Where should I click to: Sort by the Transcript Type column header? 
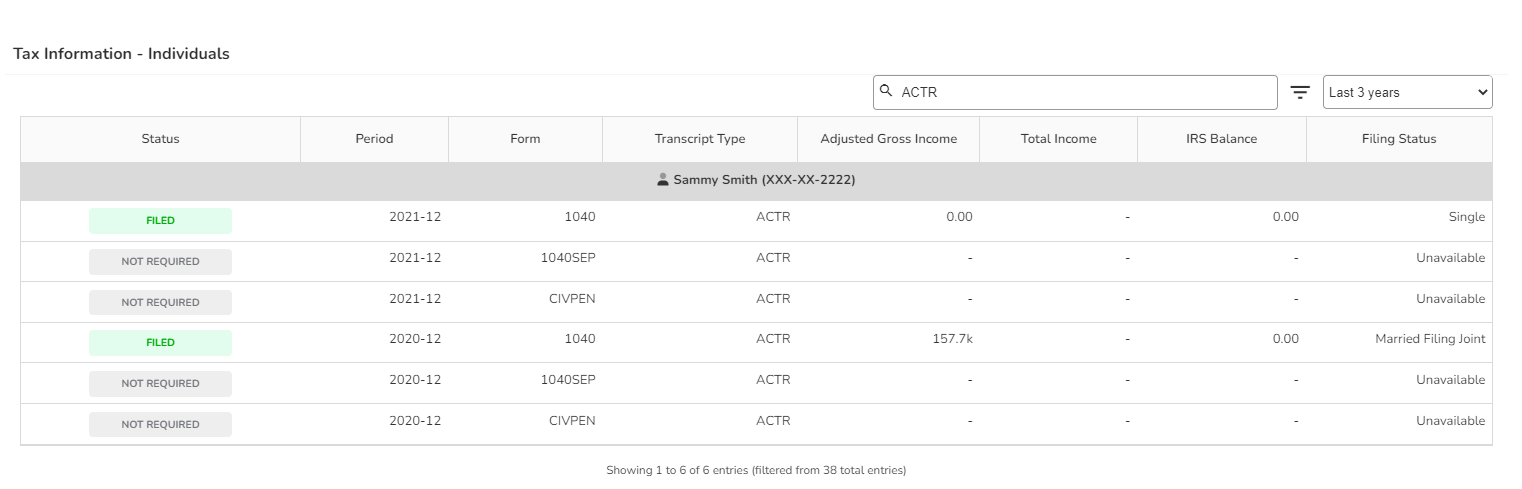(x=700, y=139)
